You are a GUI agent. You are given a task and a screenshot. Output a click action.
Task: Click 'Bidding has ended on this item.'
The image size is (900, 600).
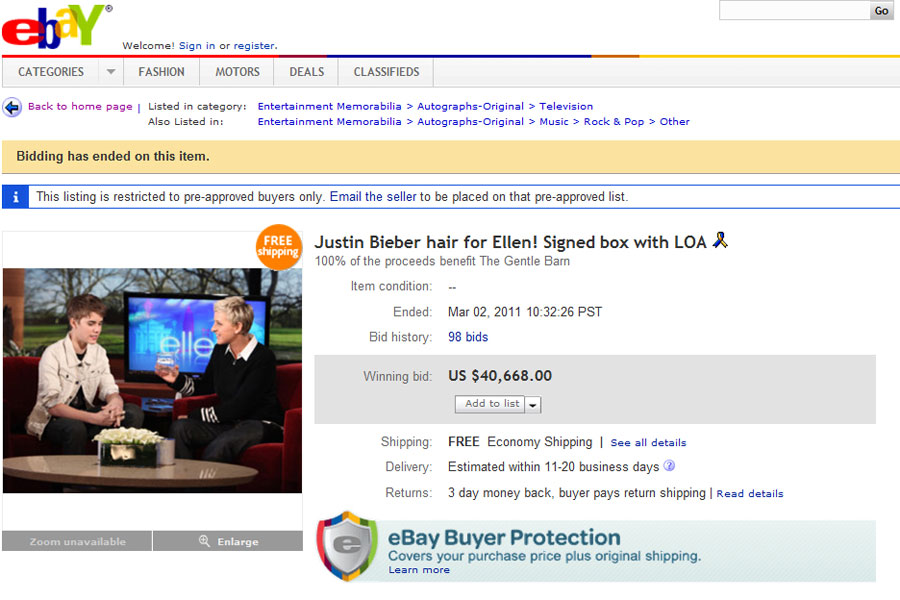113,156
